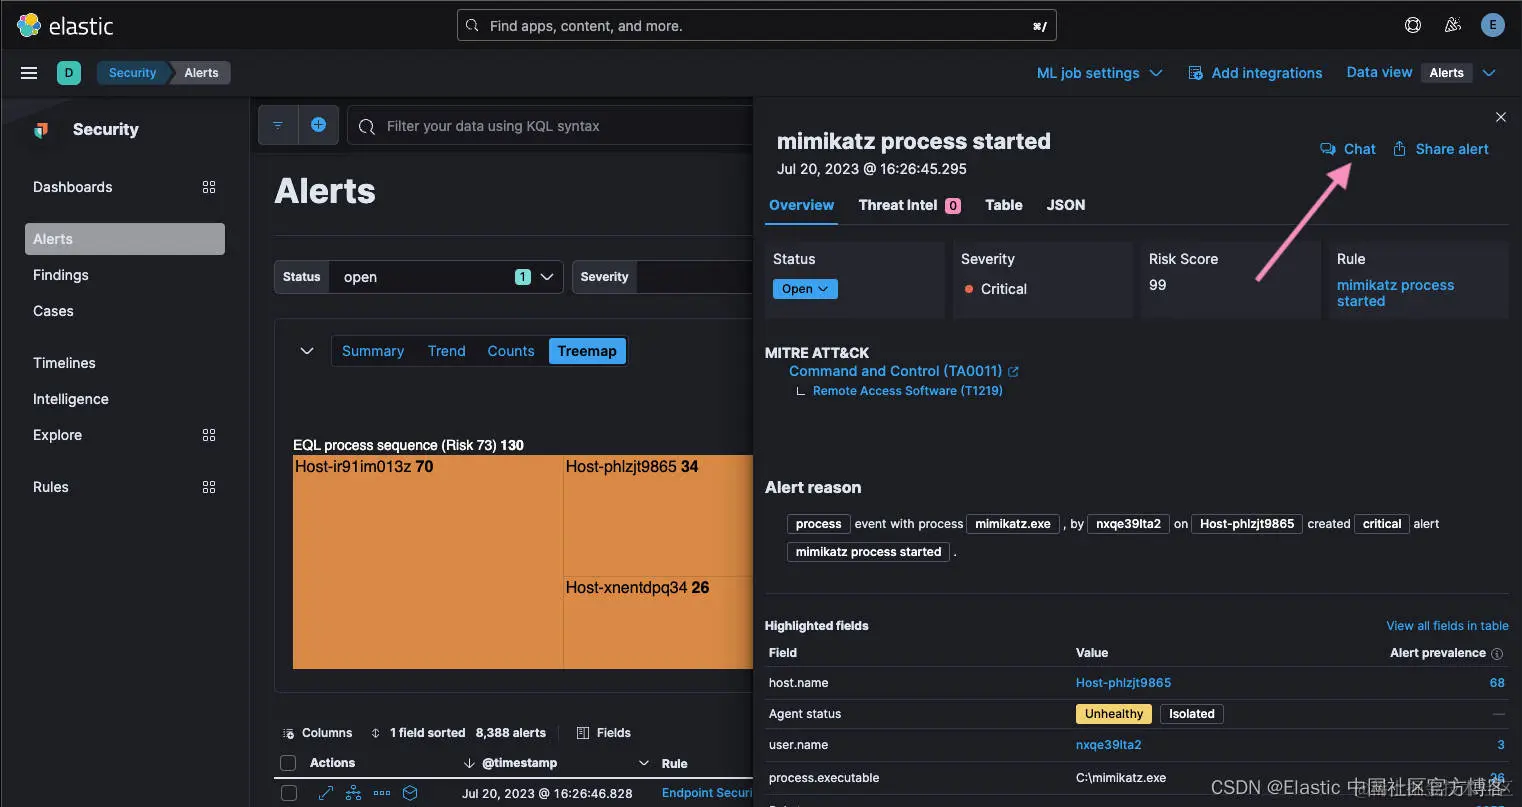This screenshot has width=1522, height=807.
Task: Analyze event icon in first row
Action: pyautogui.click(x=353, y=793)
